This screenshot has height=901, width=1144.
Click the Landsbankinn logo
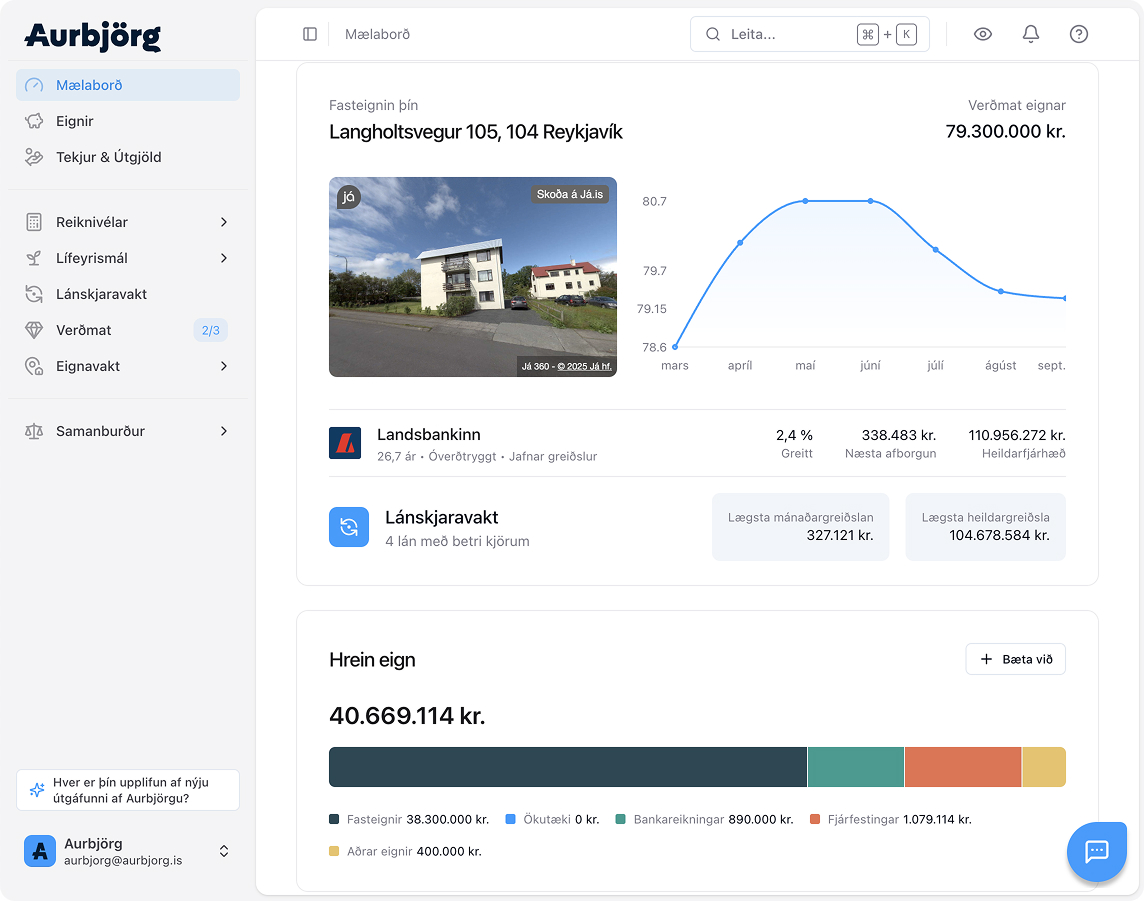345,443
